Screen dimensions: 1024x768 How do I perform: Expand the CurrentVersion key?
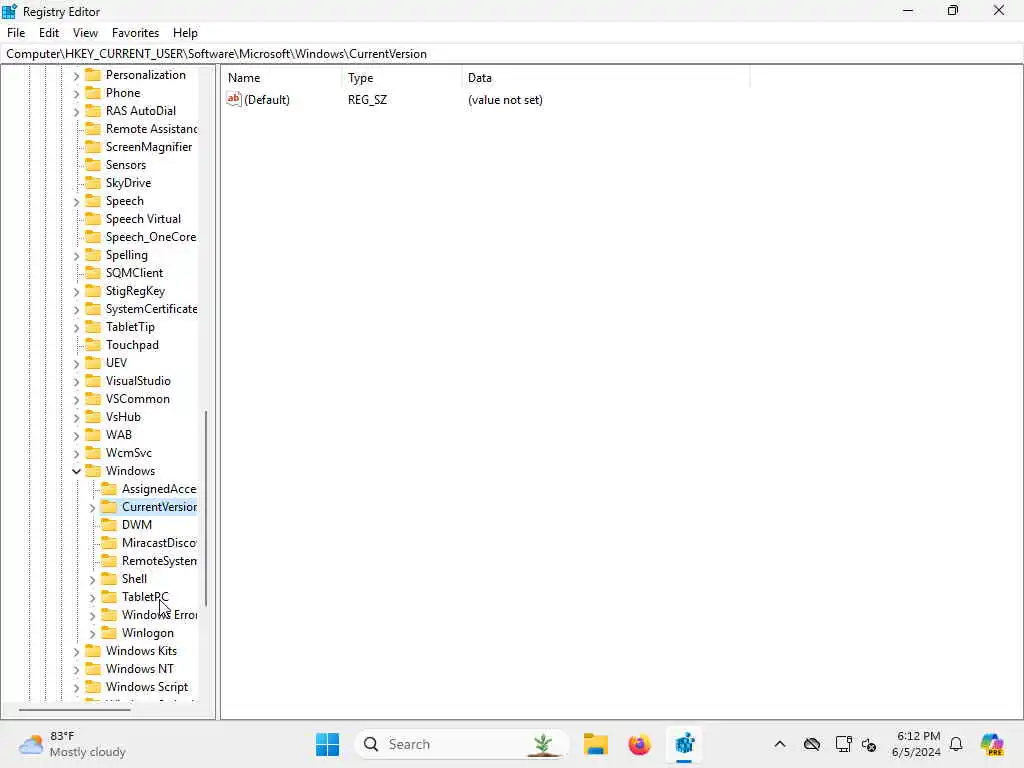92,507
